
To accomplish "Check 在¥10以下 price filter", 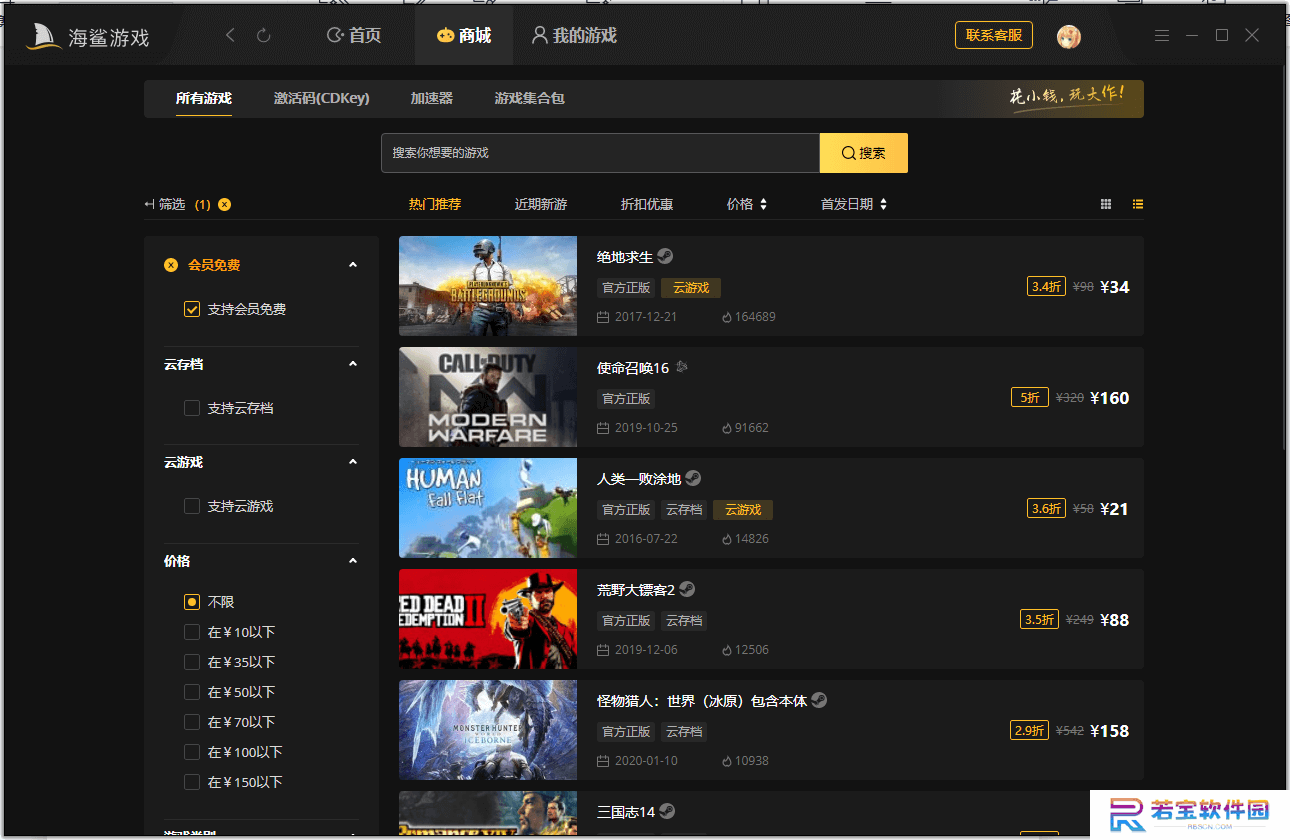I will (x=192, y=632).
